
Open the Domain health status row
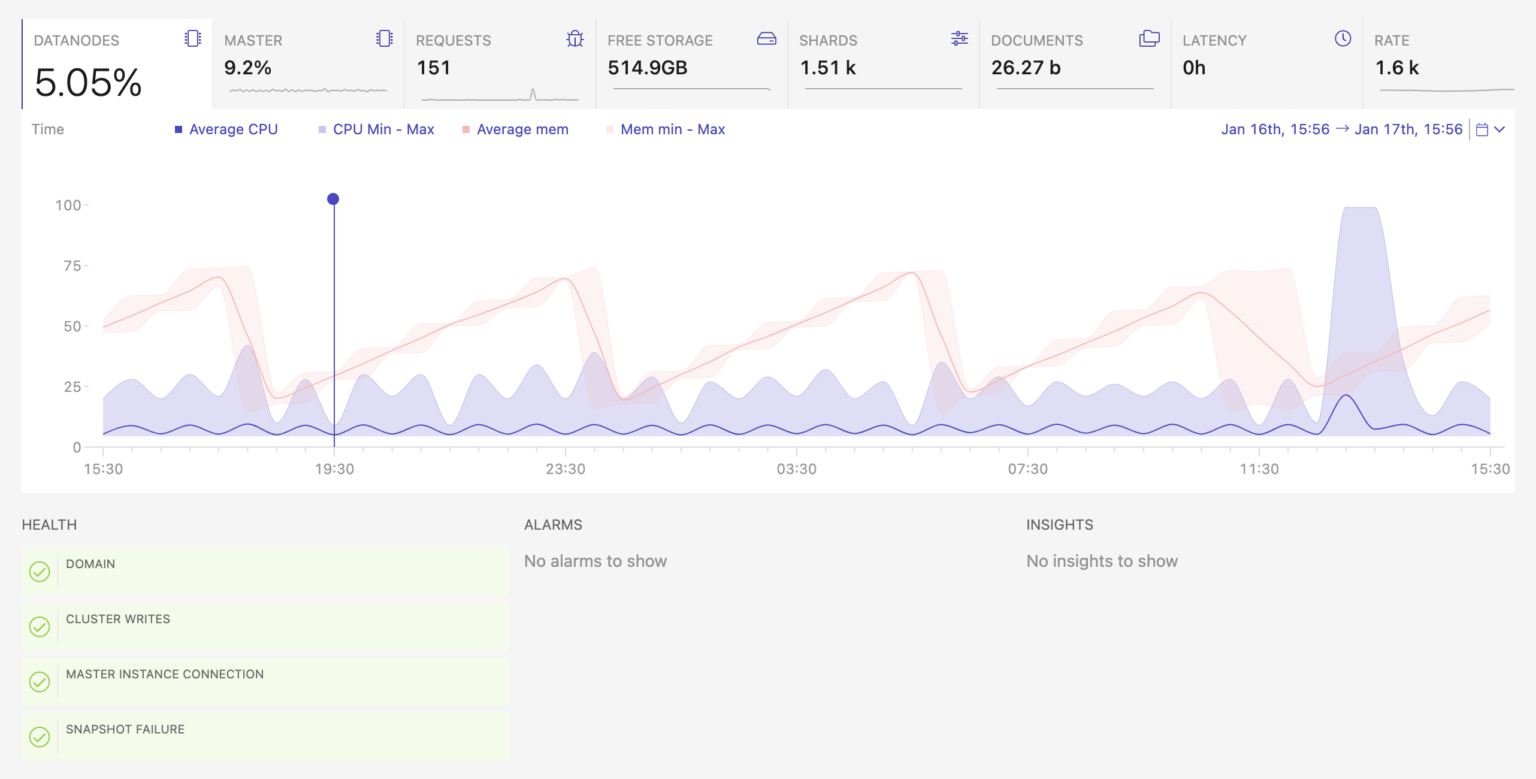point(265,571)
